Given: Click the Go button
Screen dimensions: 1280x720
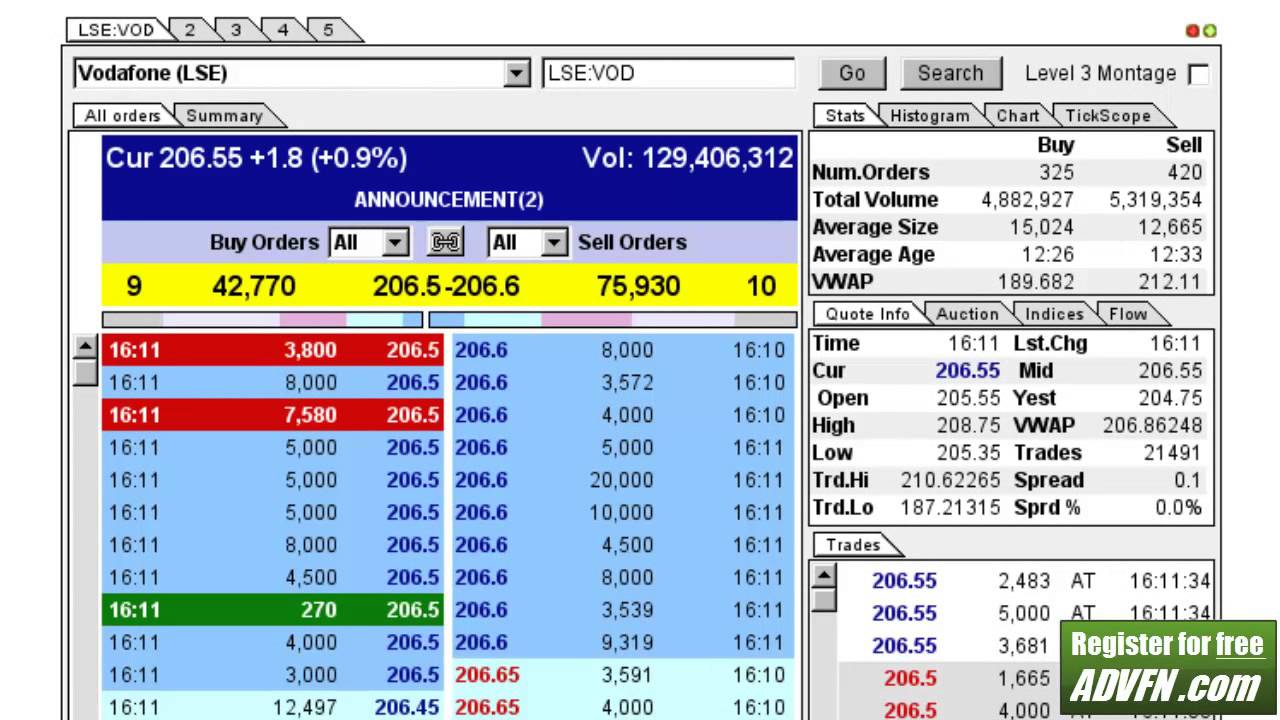Looking at the screenshot, I should point(852,73).
